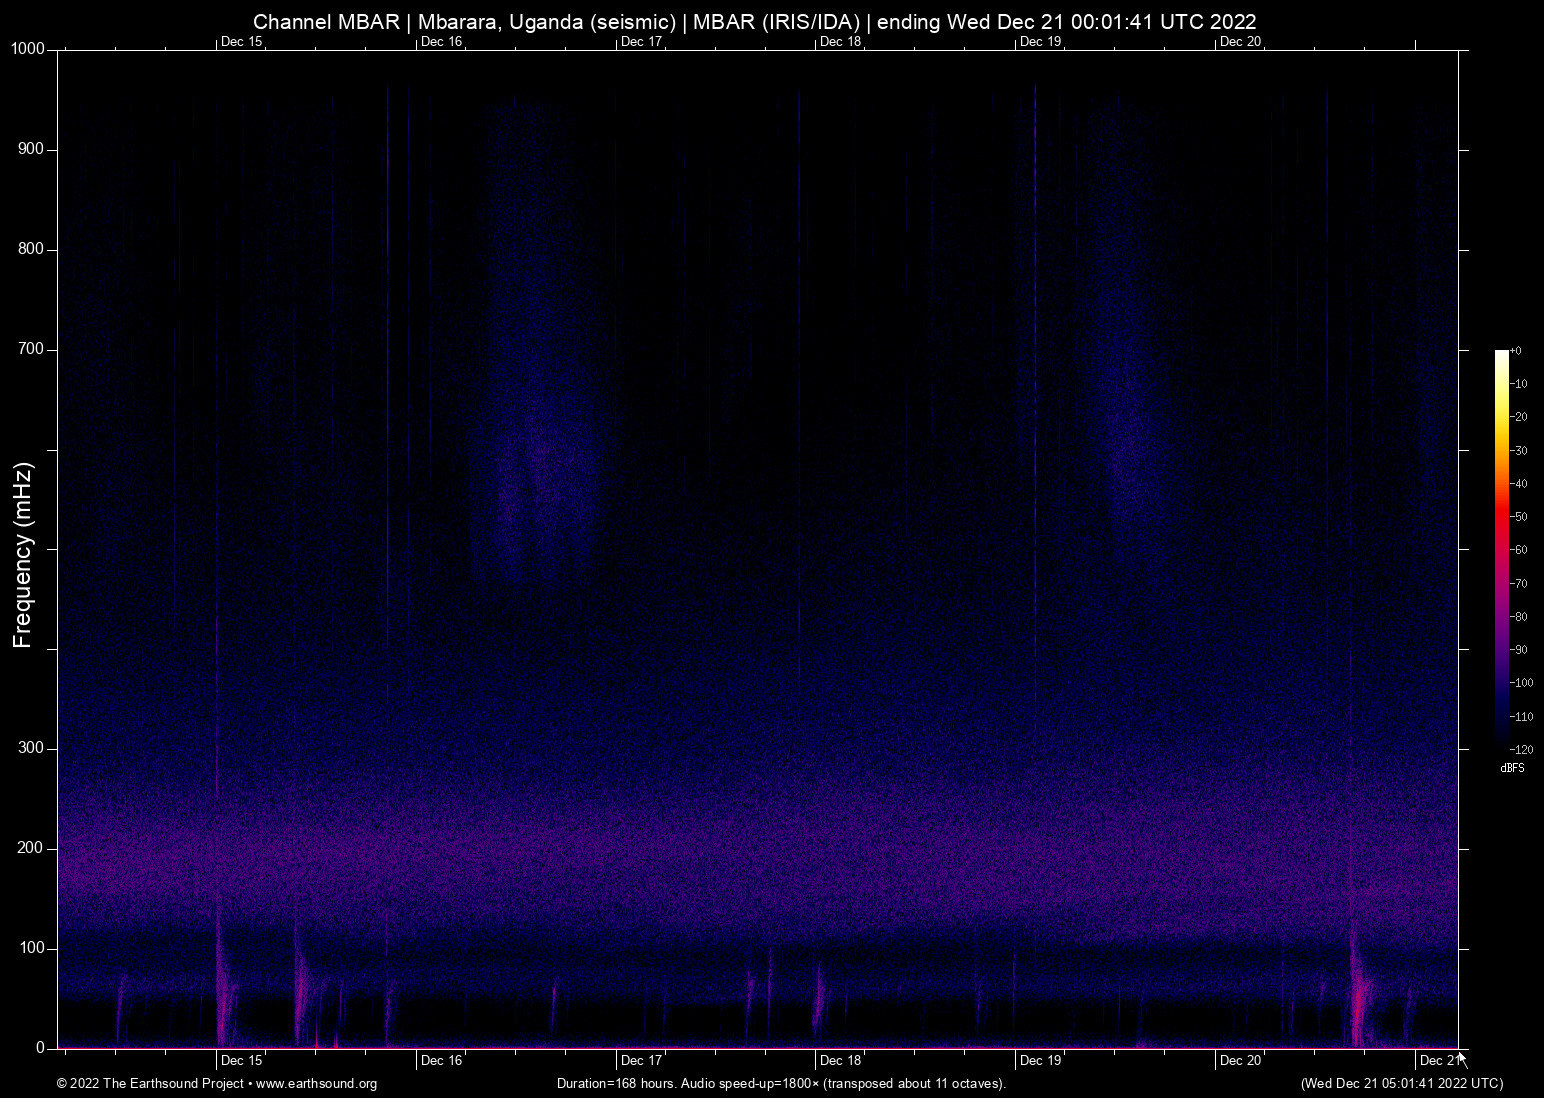The height and width of the screenshot is (1098, 1544).
Task: Select the 700 mHz tick label
Action: pyautogui.click(x=32, y=349)
